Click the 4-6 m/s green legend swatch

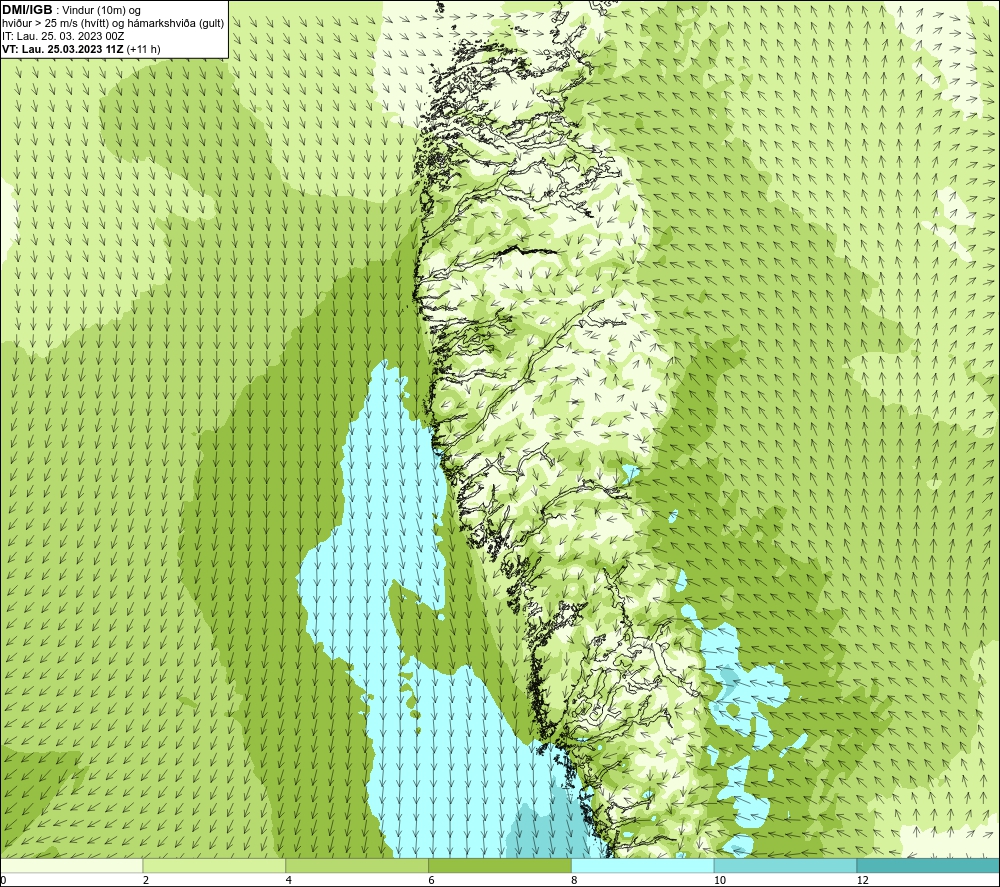pyautogui.click(x=357, y=865)
